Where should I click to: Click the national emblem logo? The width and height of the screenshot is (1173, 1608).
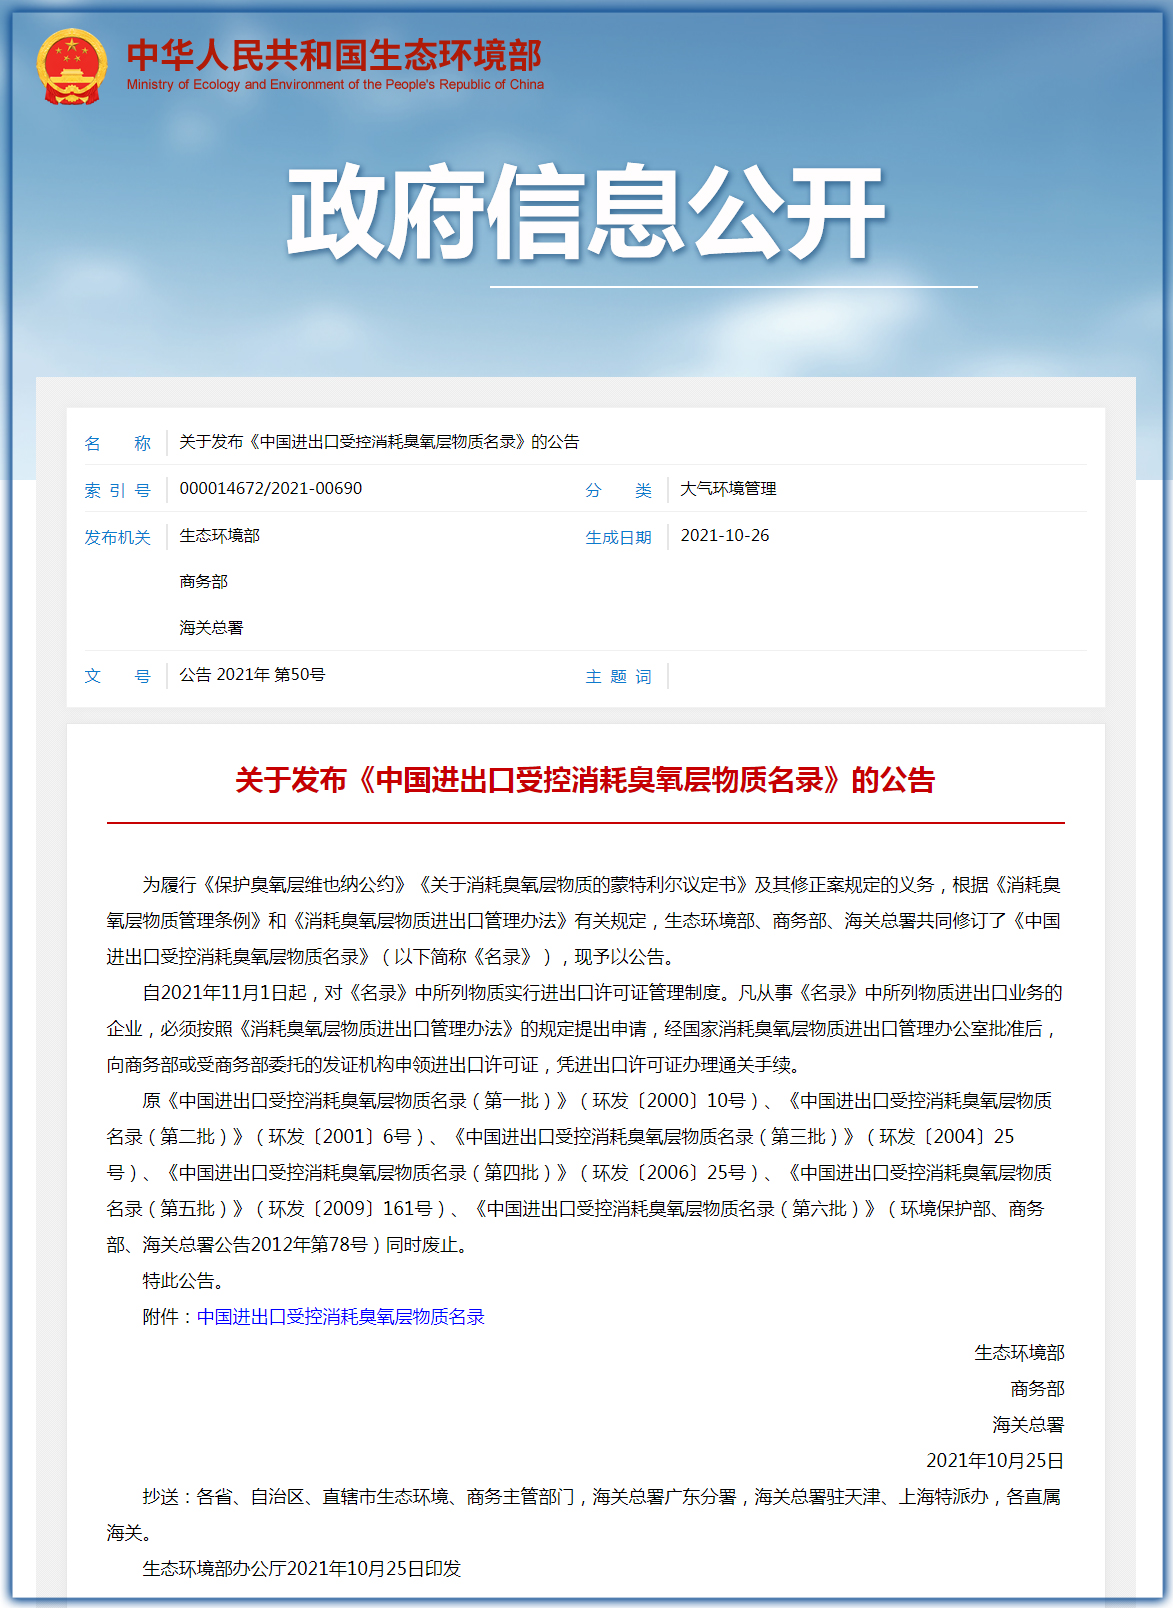[72, 67]
